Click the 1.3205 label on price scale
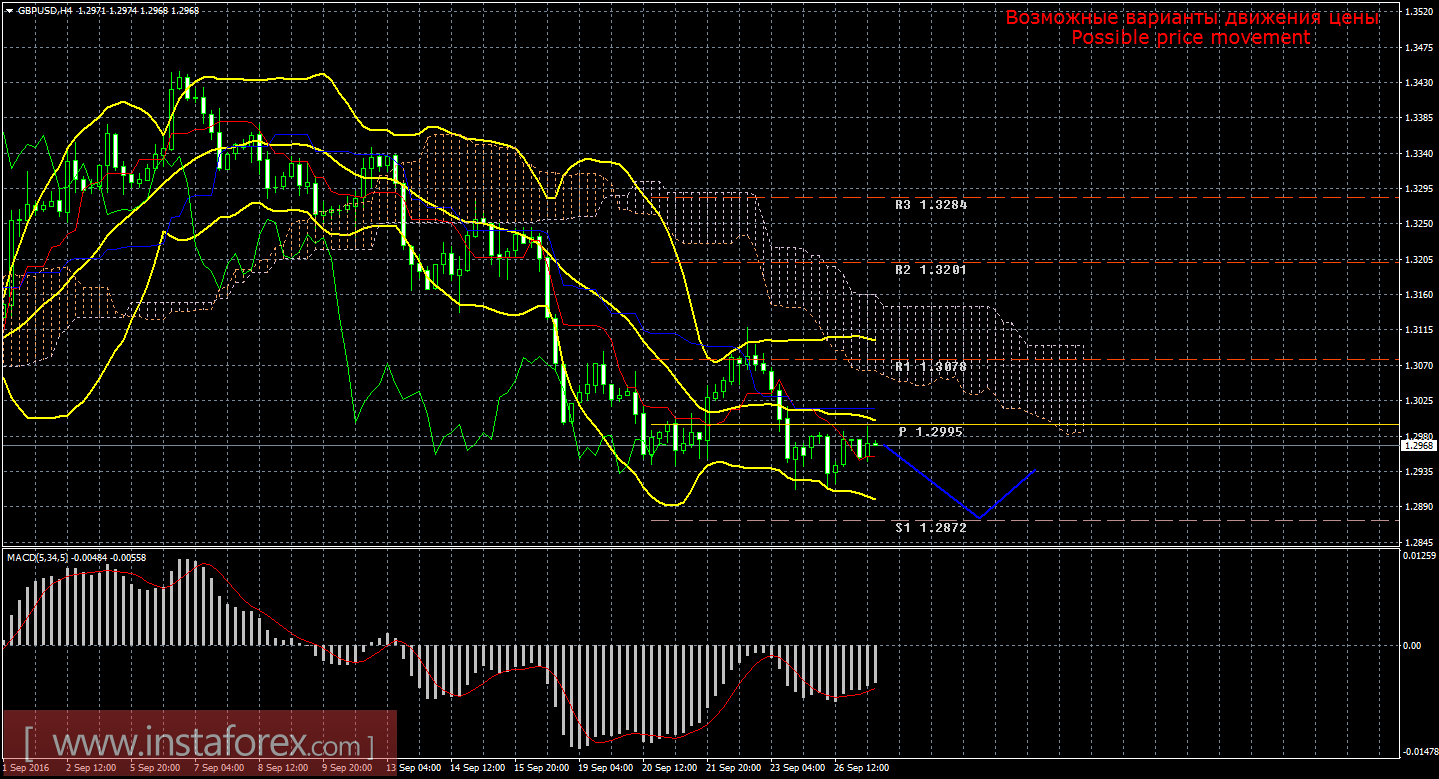 point(1417,259)
